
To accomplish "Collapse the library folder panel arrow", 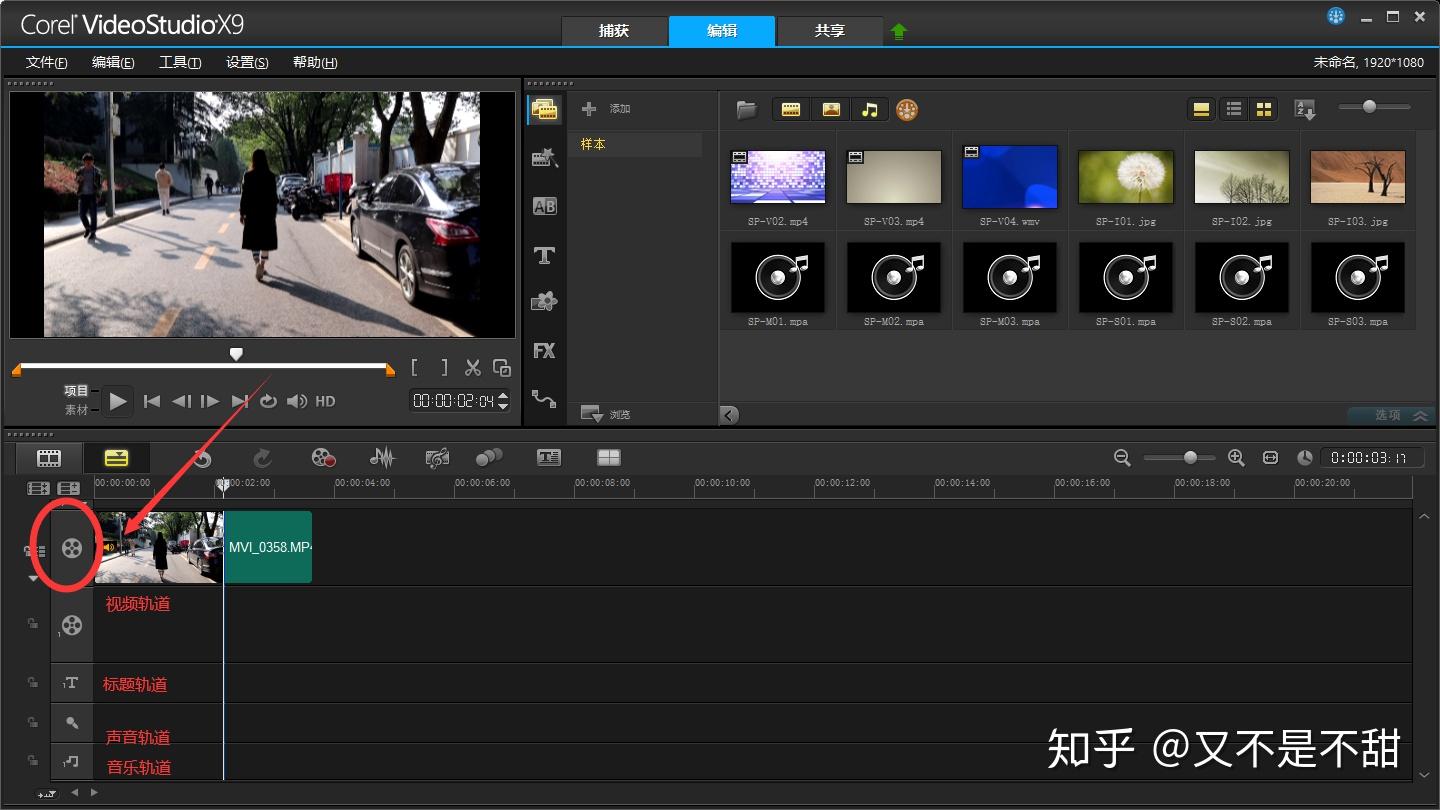I will click(x=729, y=415).
